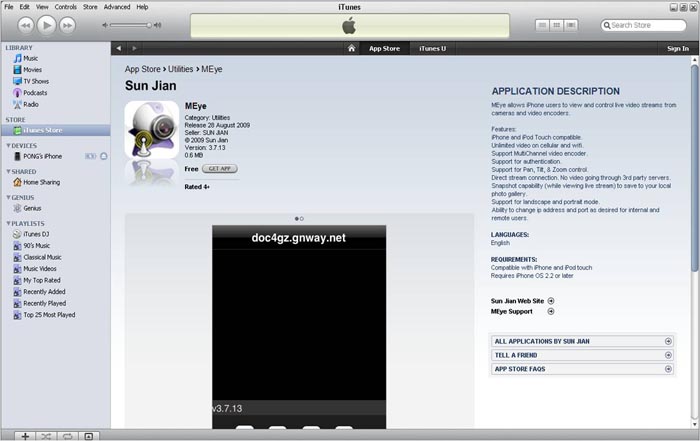
Task: Switch to Cover Flow view button
Action: point(571,25)
